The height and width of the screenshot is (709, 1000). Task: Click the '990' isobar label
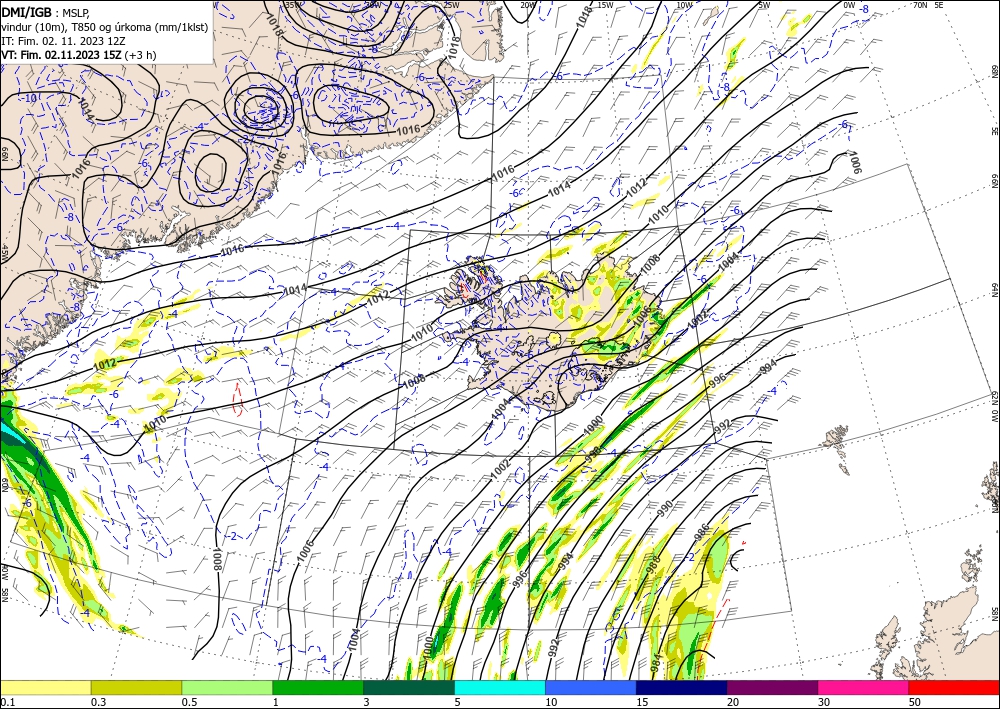click(x=665, y=508)
